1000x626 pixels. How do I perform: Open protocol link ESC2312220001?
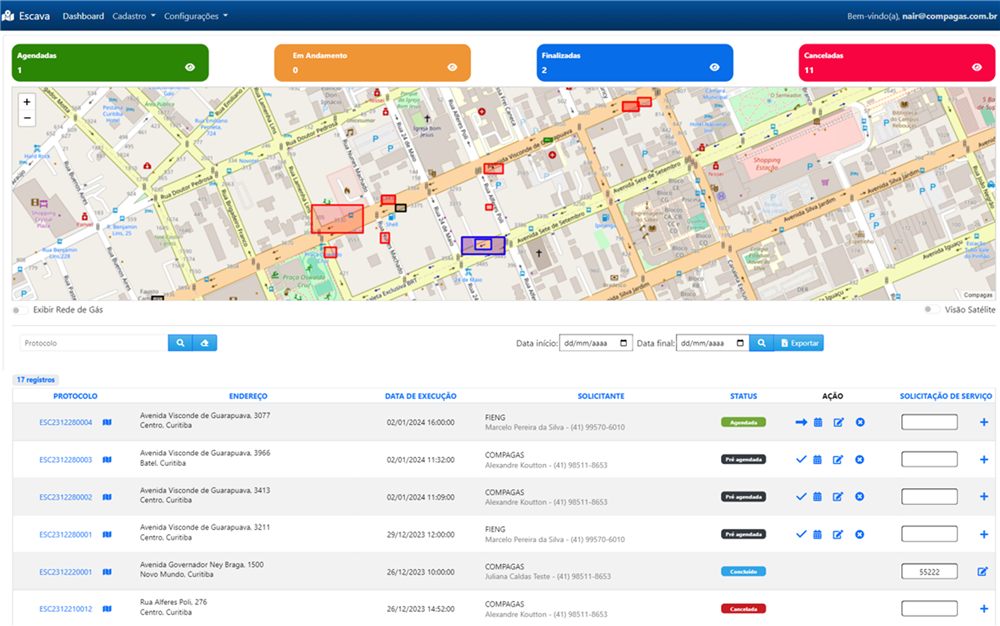(66, 572)
